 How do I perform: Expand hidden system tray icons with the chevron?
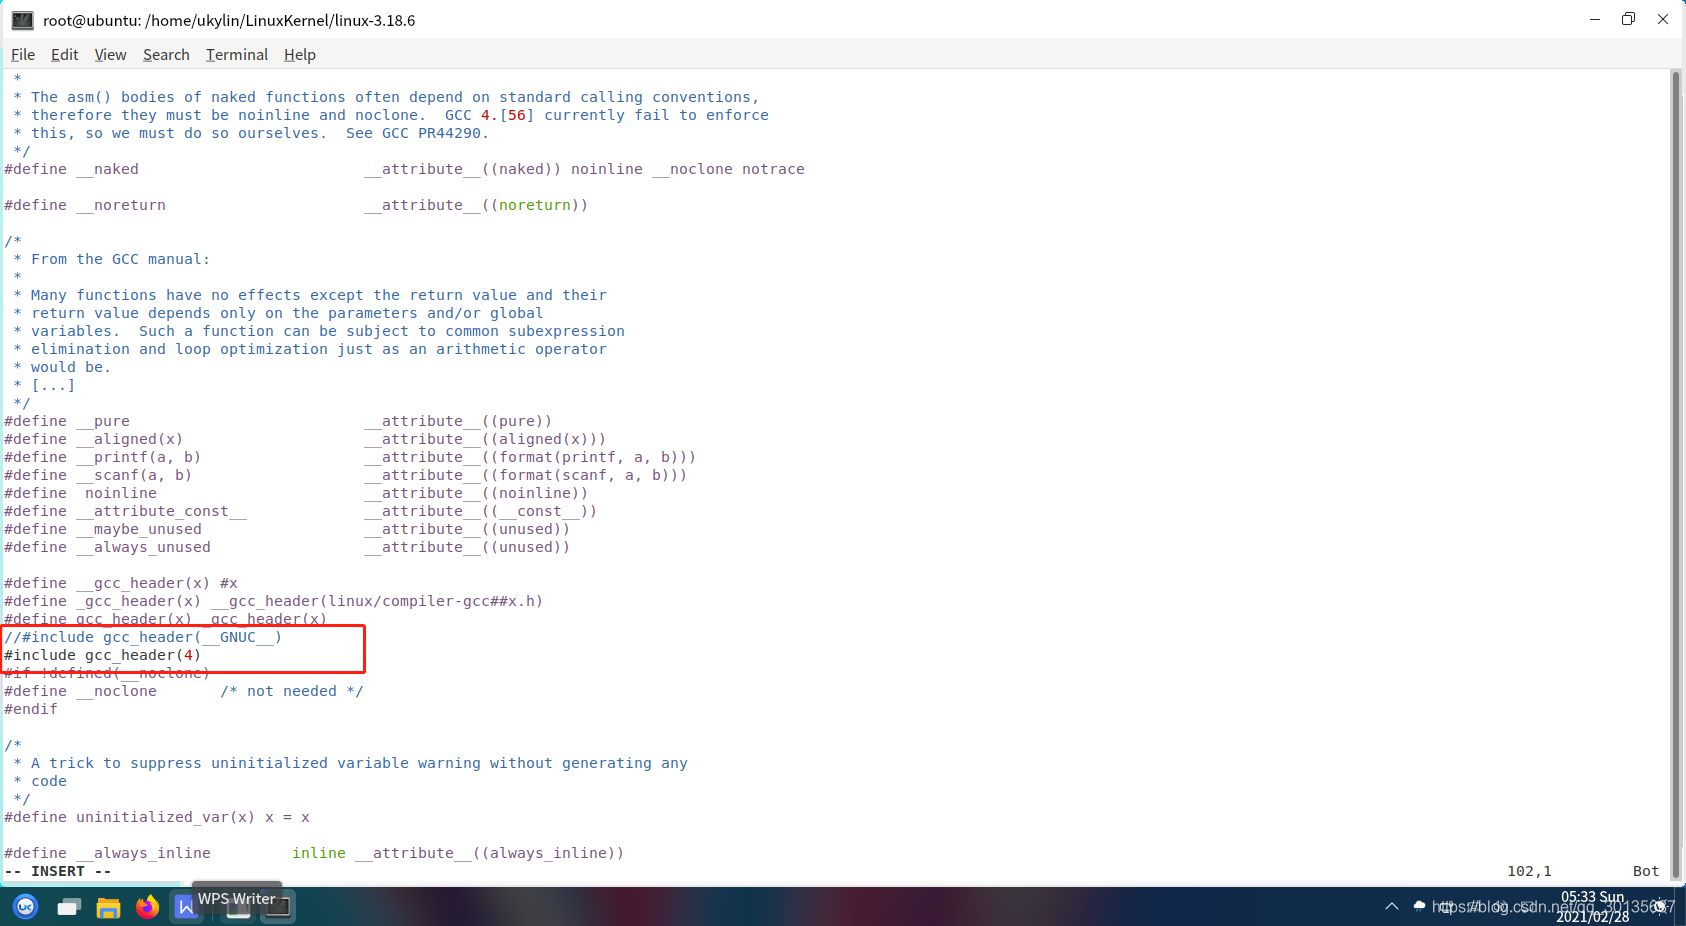(x=1392, y=907)
